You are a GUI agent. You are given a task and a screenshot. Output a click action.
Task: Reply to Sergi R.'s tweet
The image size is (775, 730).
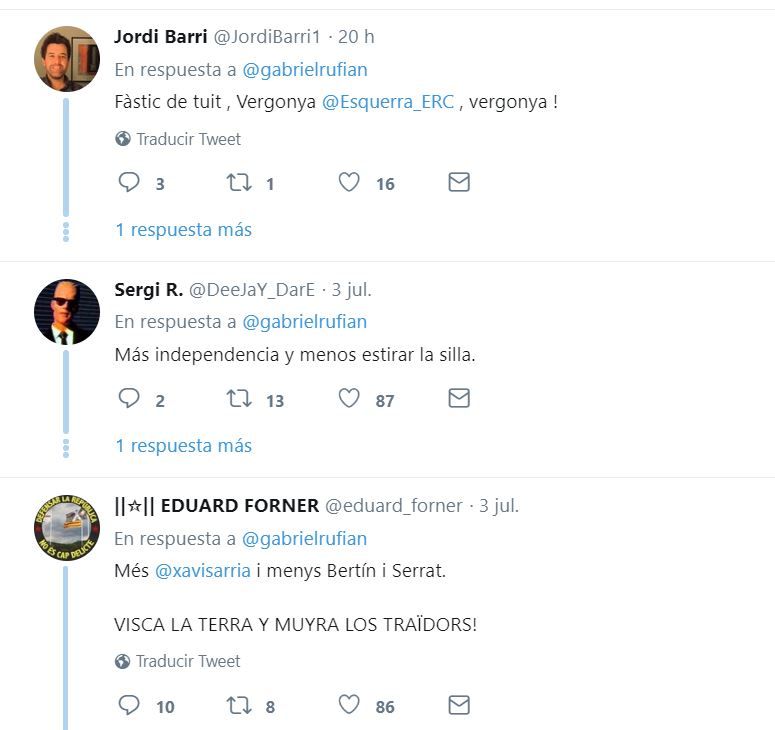[x=129, y=399]
